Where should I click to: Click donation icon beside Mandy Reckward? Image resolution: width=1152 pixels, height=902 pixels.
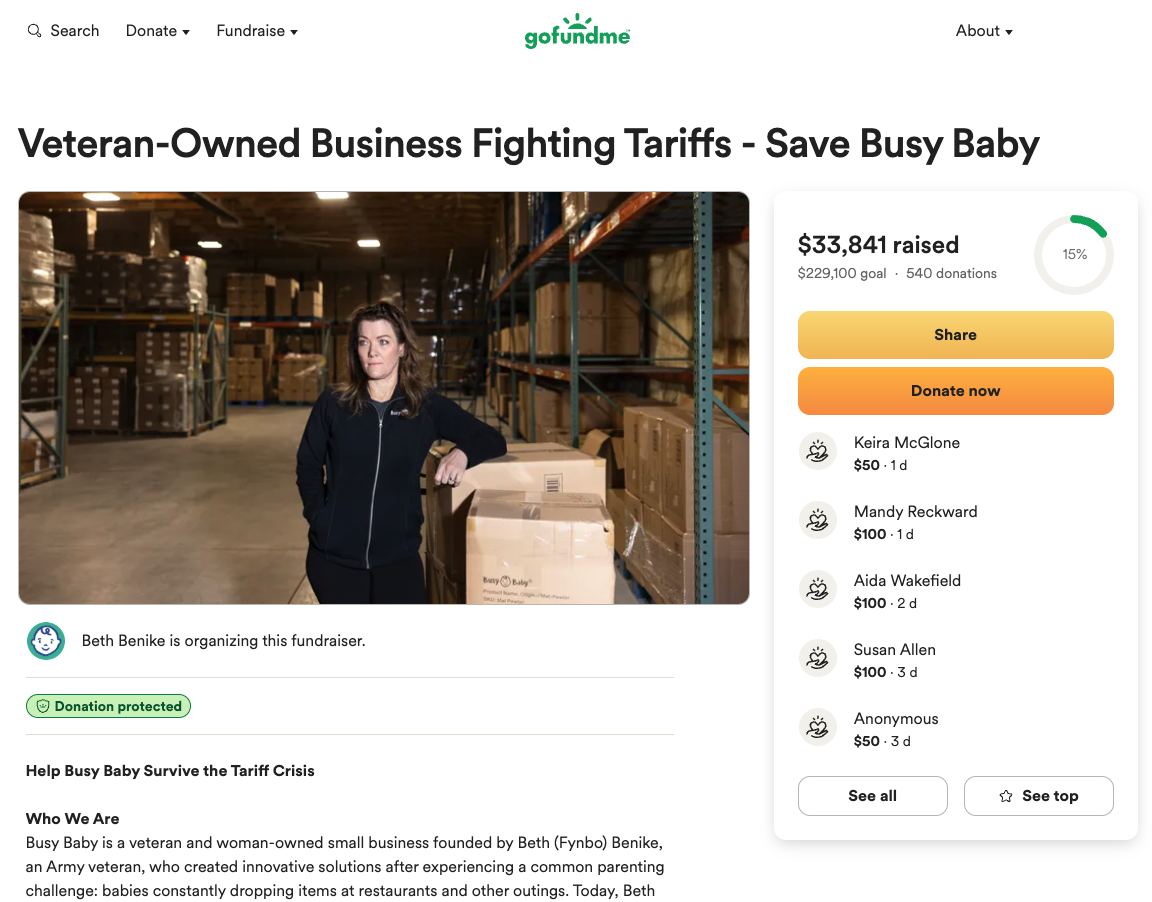tap(818, 521)
